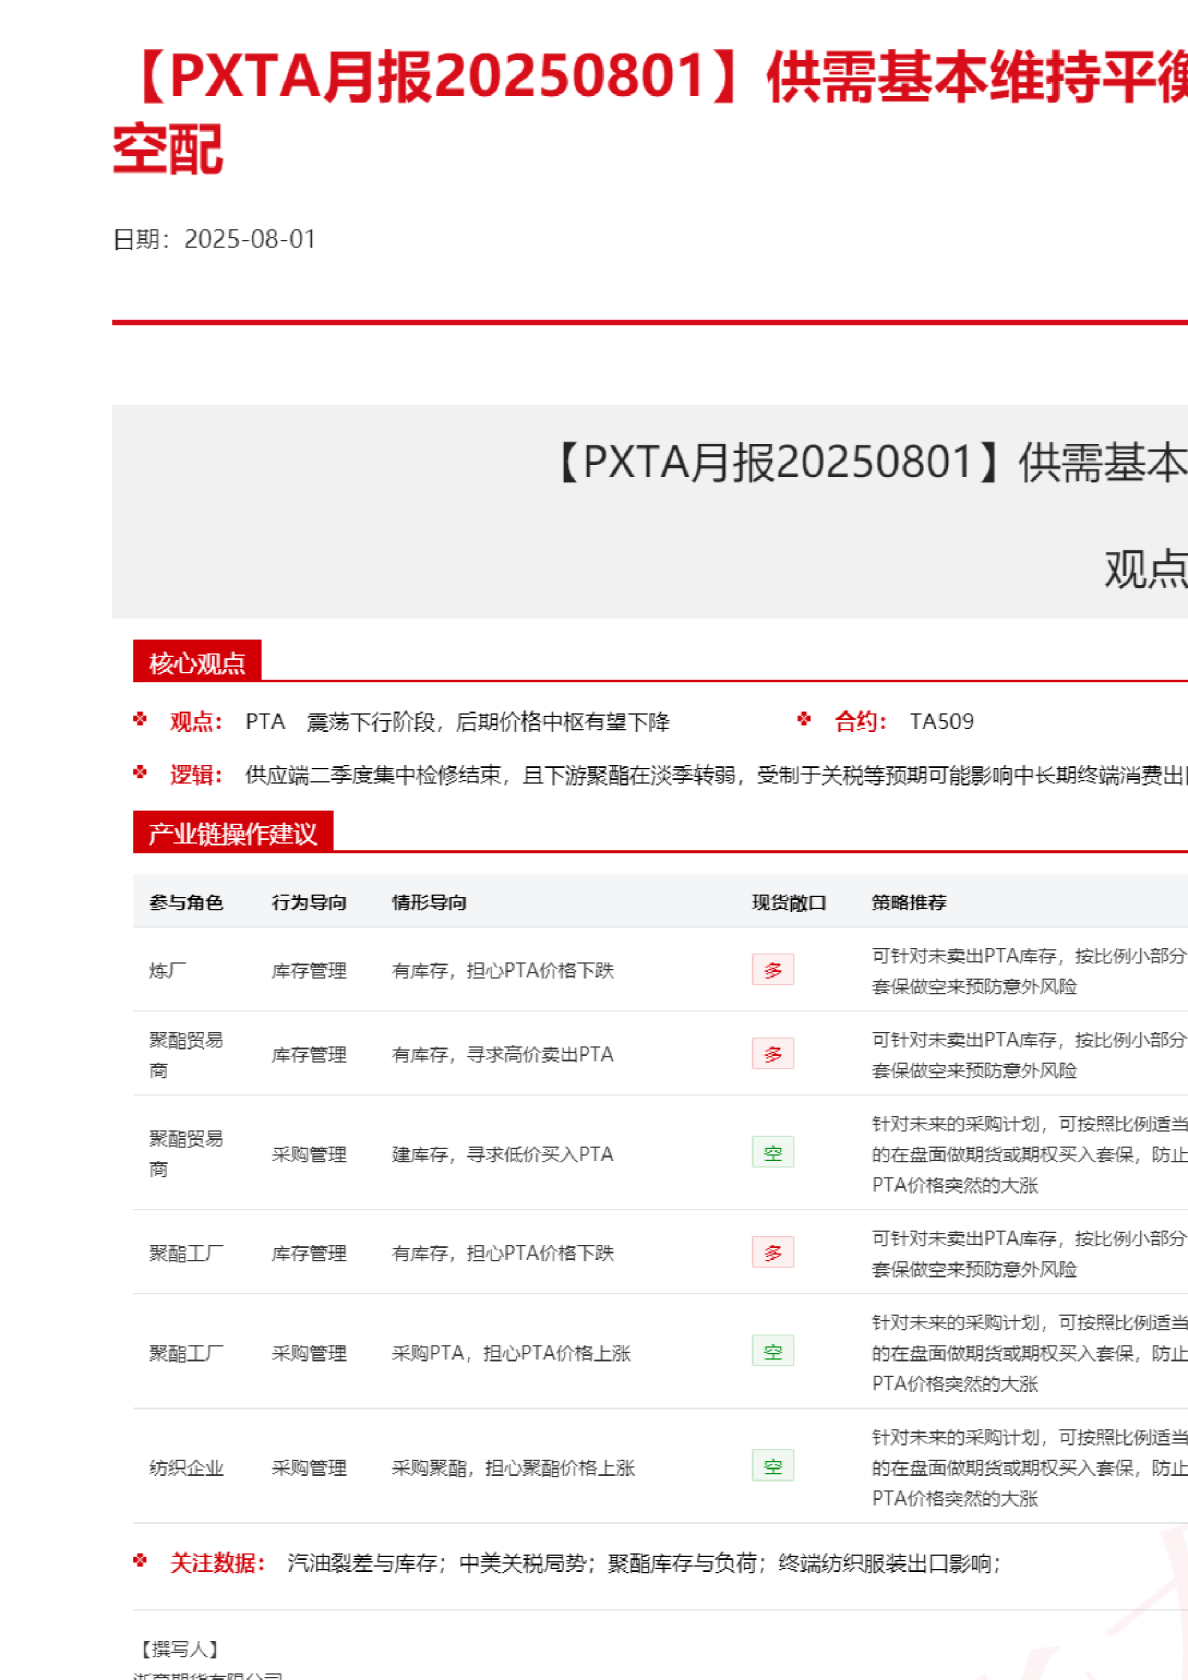Click the date text 2025-08-01
1188x1680 pixels.
pyautogui.click(x=250, y=239)
